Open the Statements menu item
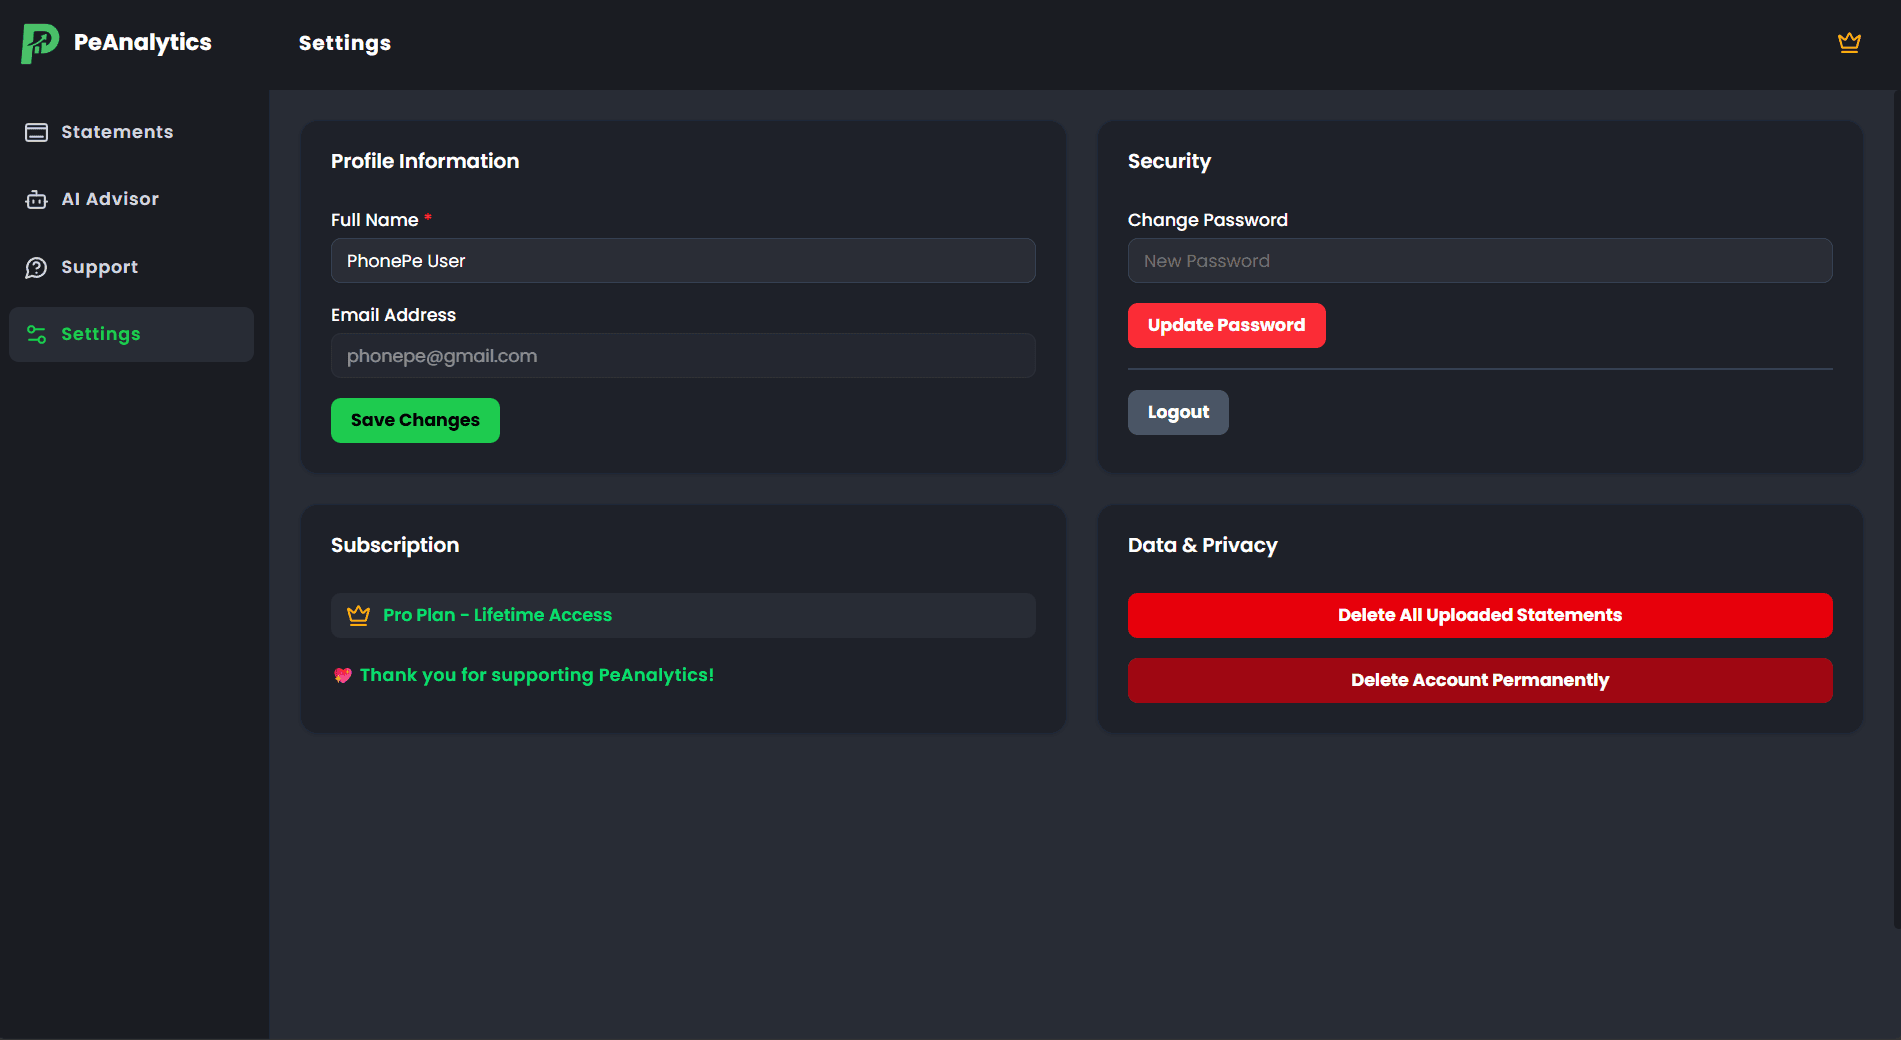This screenshot has width=1901, height=1040. [117, 132]
